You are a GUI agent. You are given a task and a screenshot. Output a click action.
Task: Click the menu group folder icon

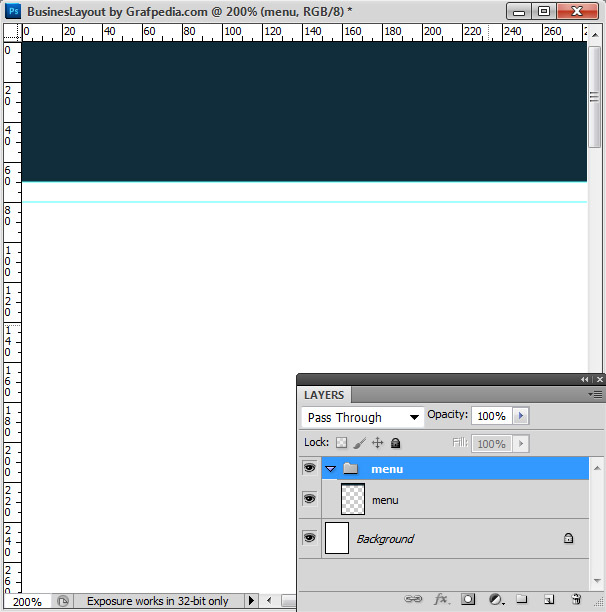coord(350,468)
